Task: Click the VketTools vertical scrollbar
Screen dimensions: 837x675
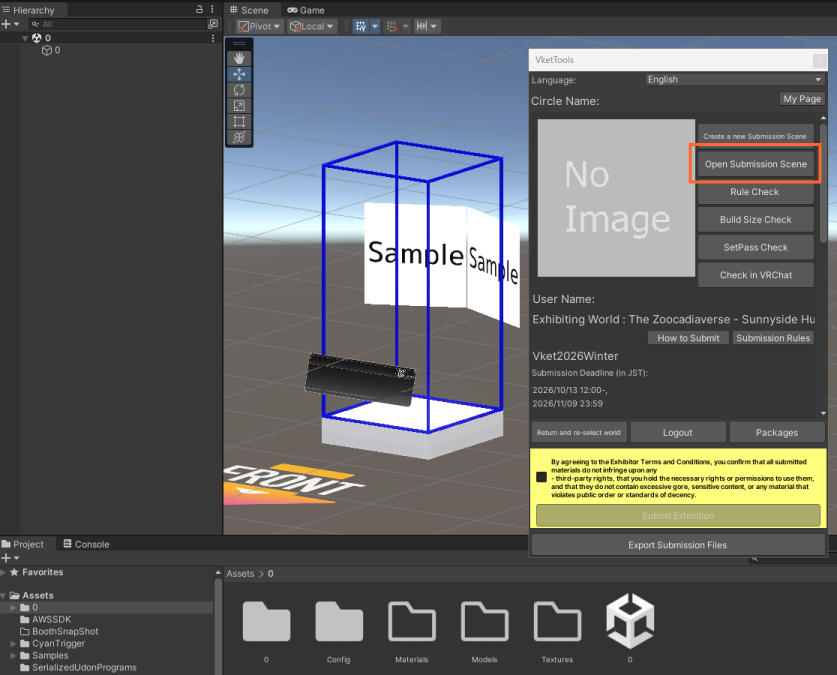Action: coord(823,182)
